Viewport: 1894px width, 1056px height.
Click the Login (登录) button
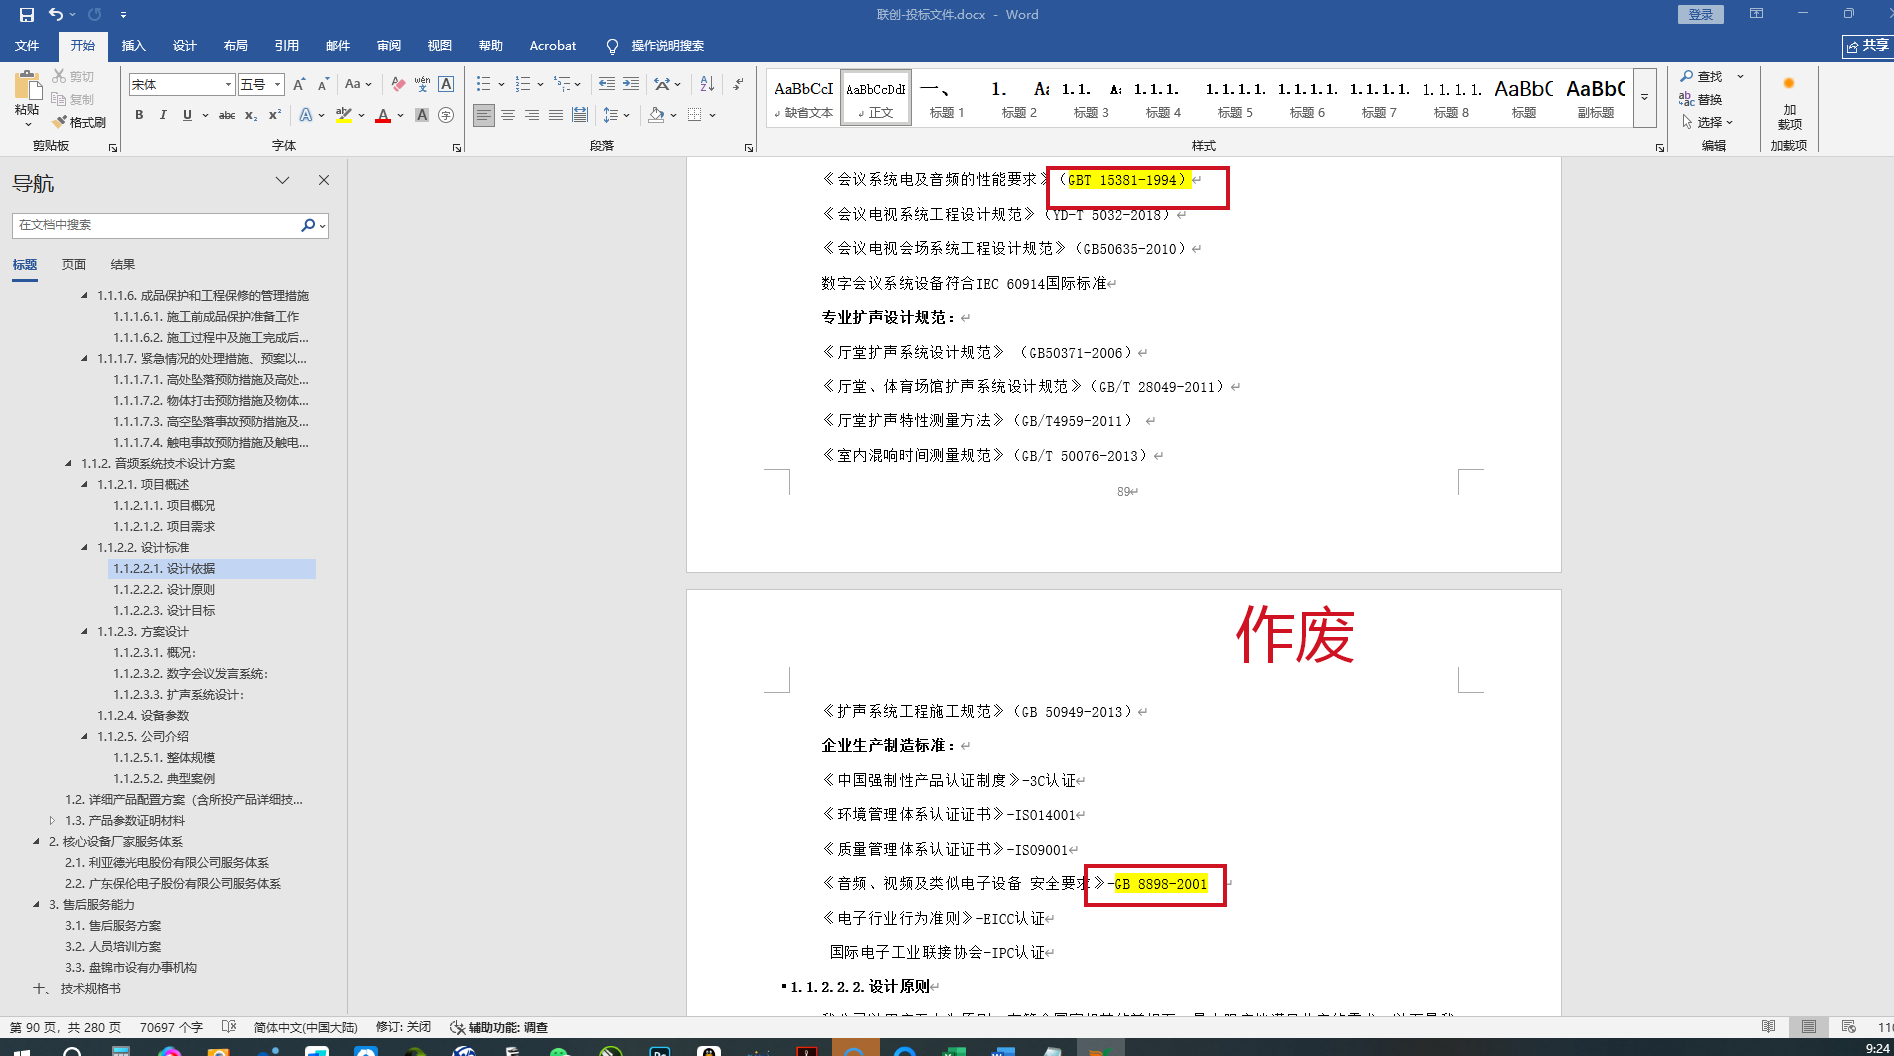tap(1700, 15)
